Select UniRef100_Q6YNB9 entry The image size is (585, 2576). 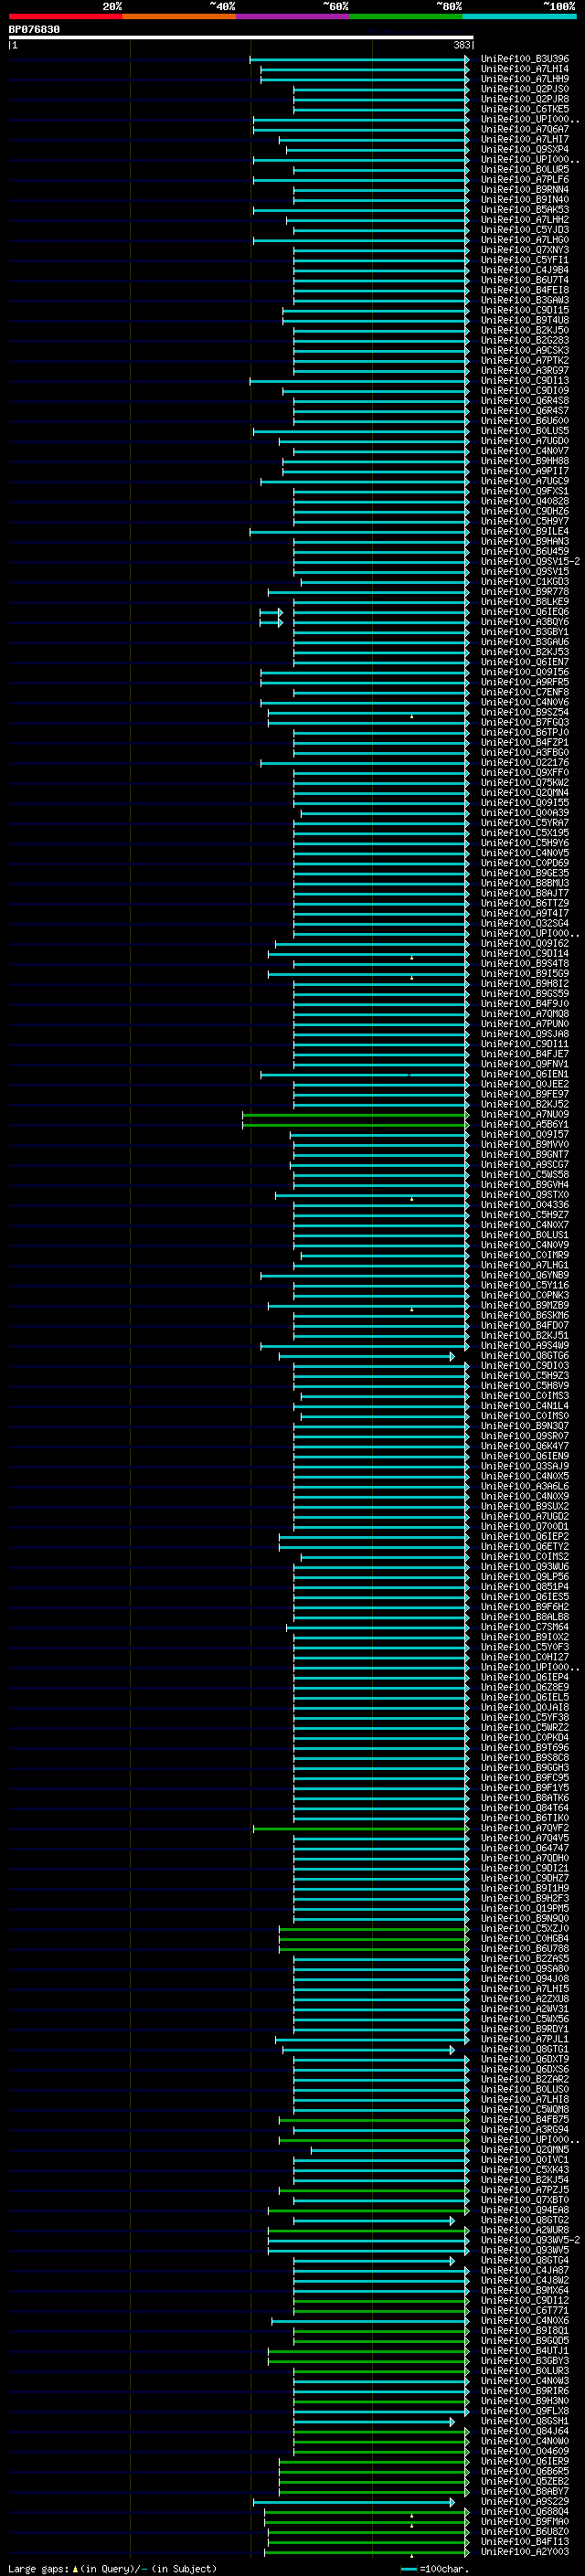(x=524, y=1276)
